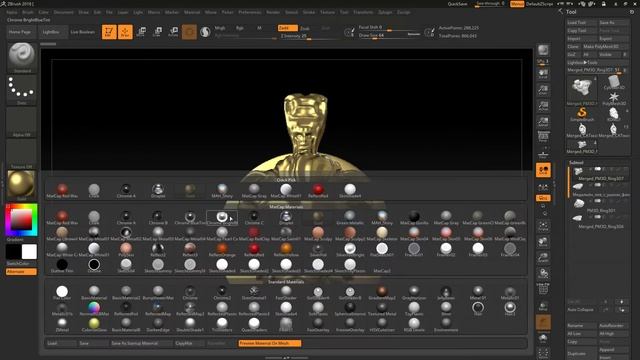Toggle the Alternate color button
640x360 pixels.
(21, 271)
